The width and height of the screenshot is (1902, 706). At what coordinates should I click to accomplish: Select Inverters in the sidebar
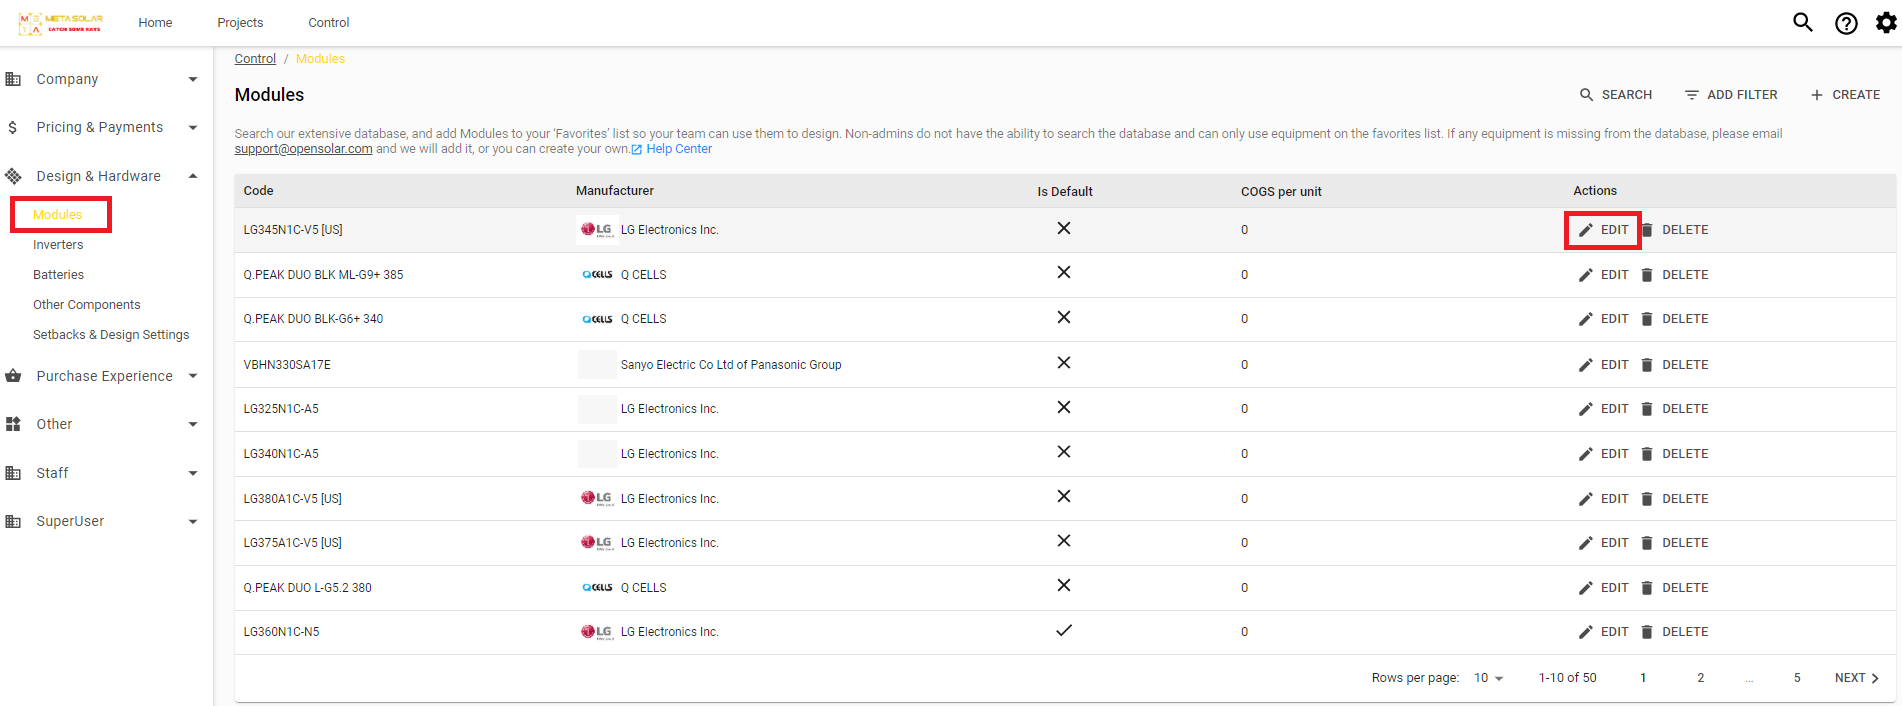(58, 245)
